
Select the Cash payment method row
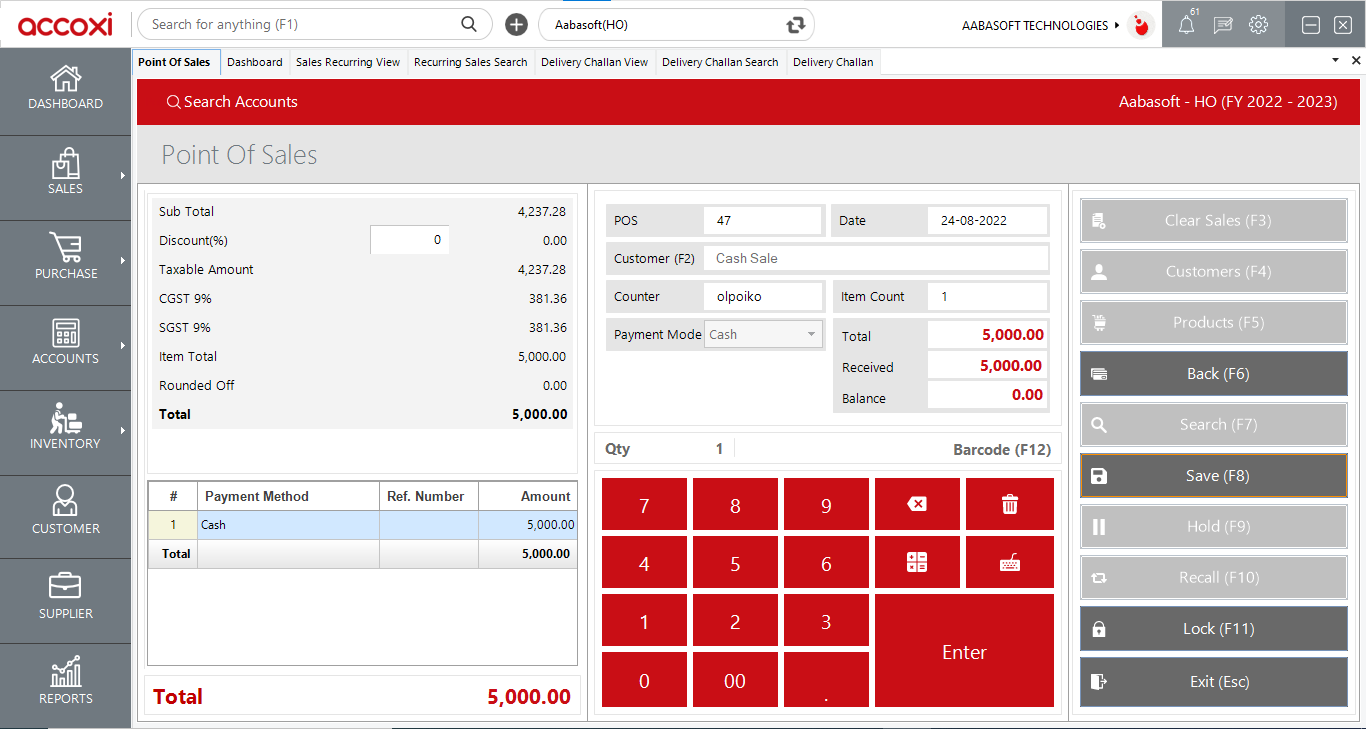tap(363, 524)
